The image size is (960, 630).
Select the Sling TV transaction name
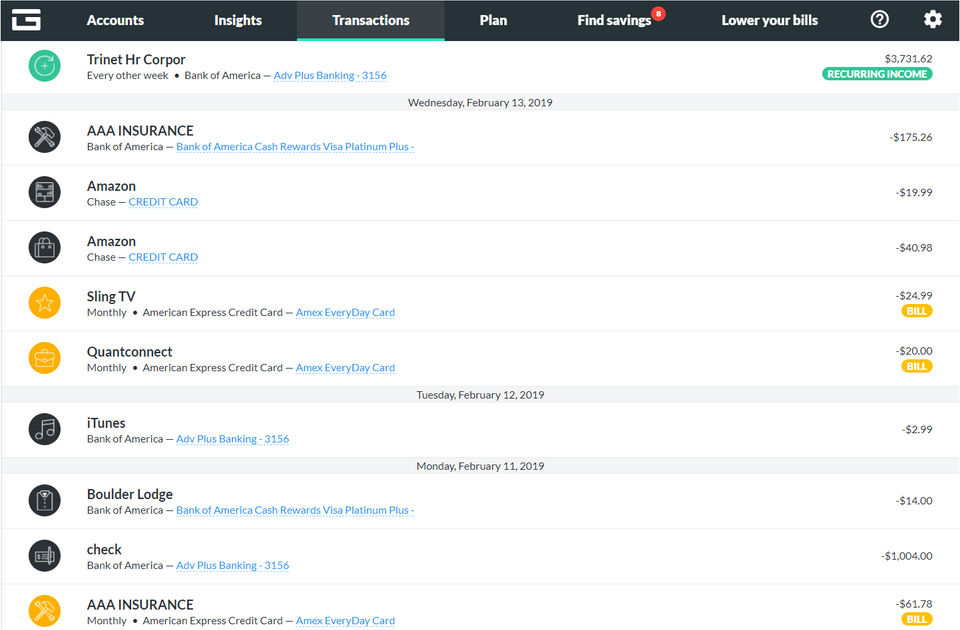click(x=111, y=296)
